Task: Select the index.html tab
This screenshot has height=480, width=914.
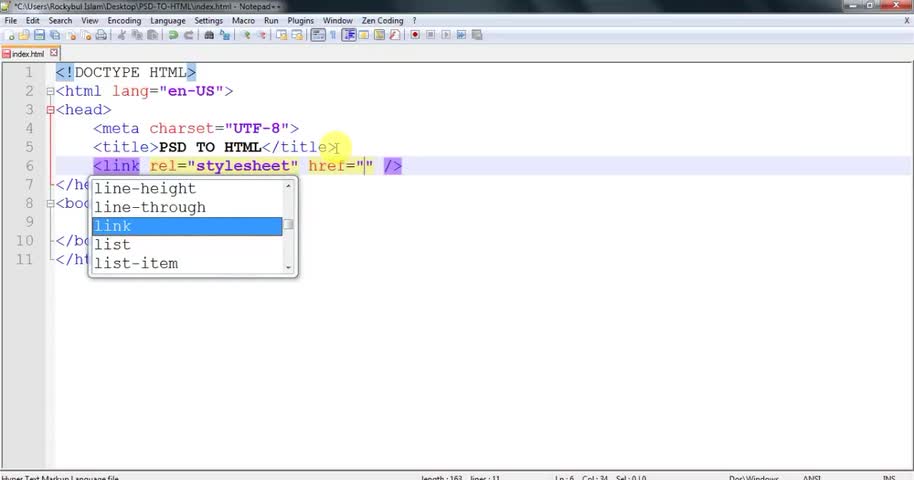Action: click(x=28, y=54)
